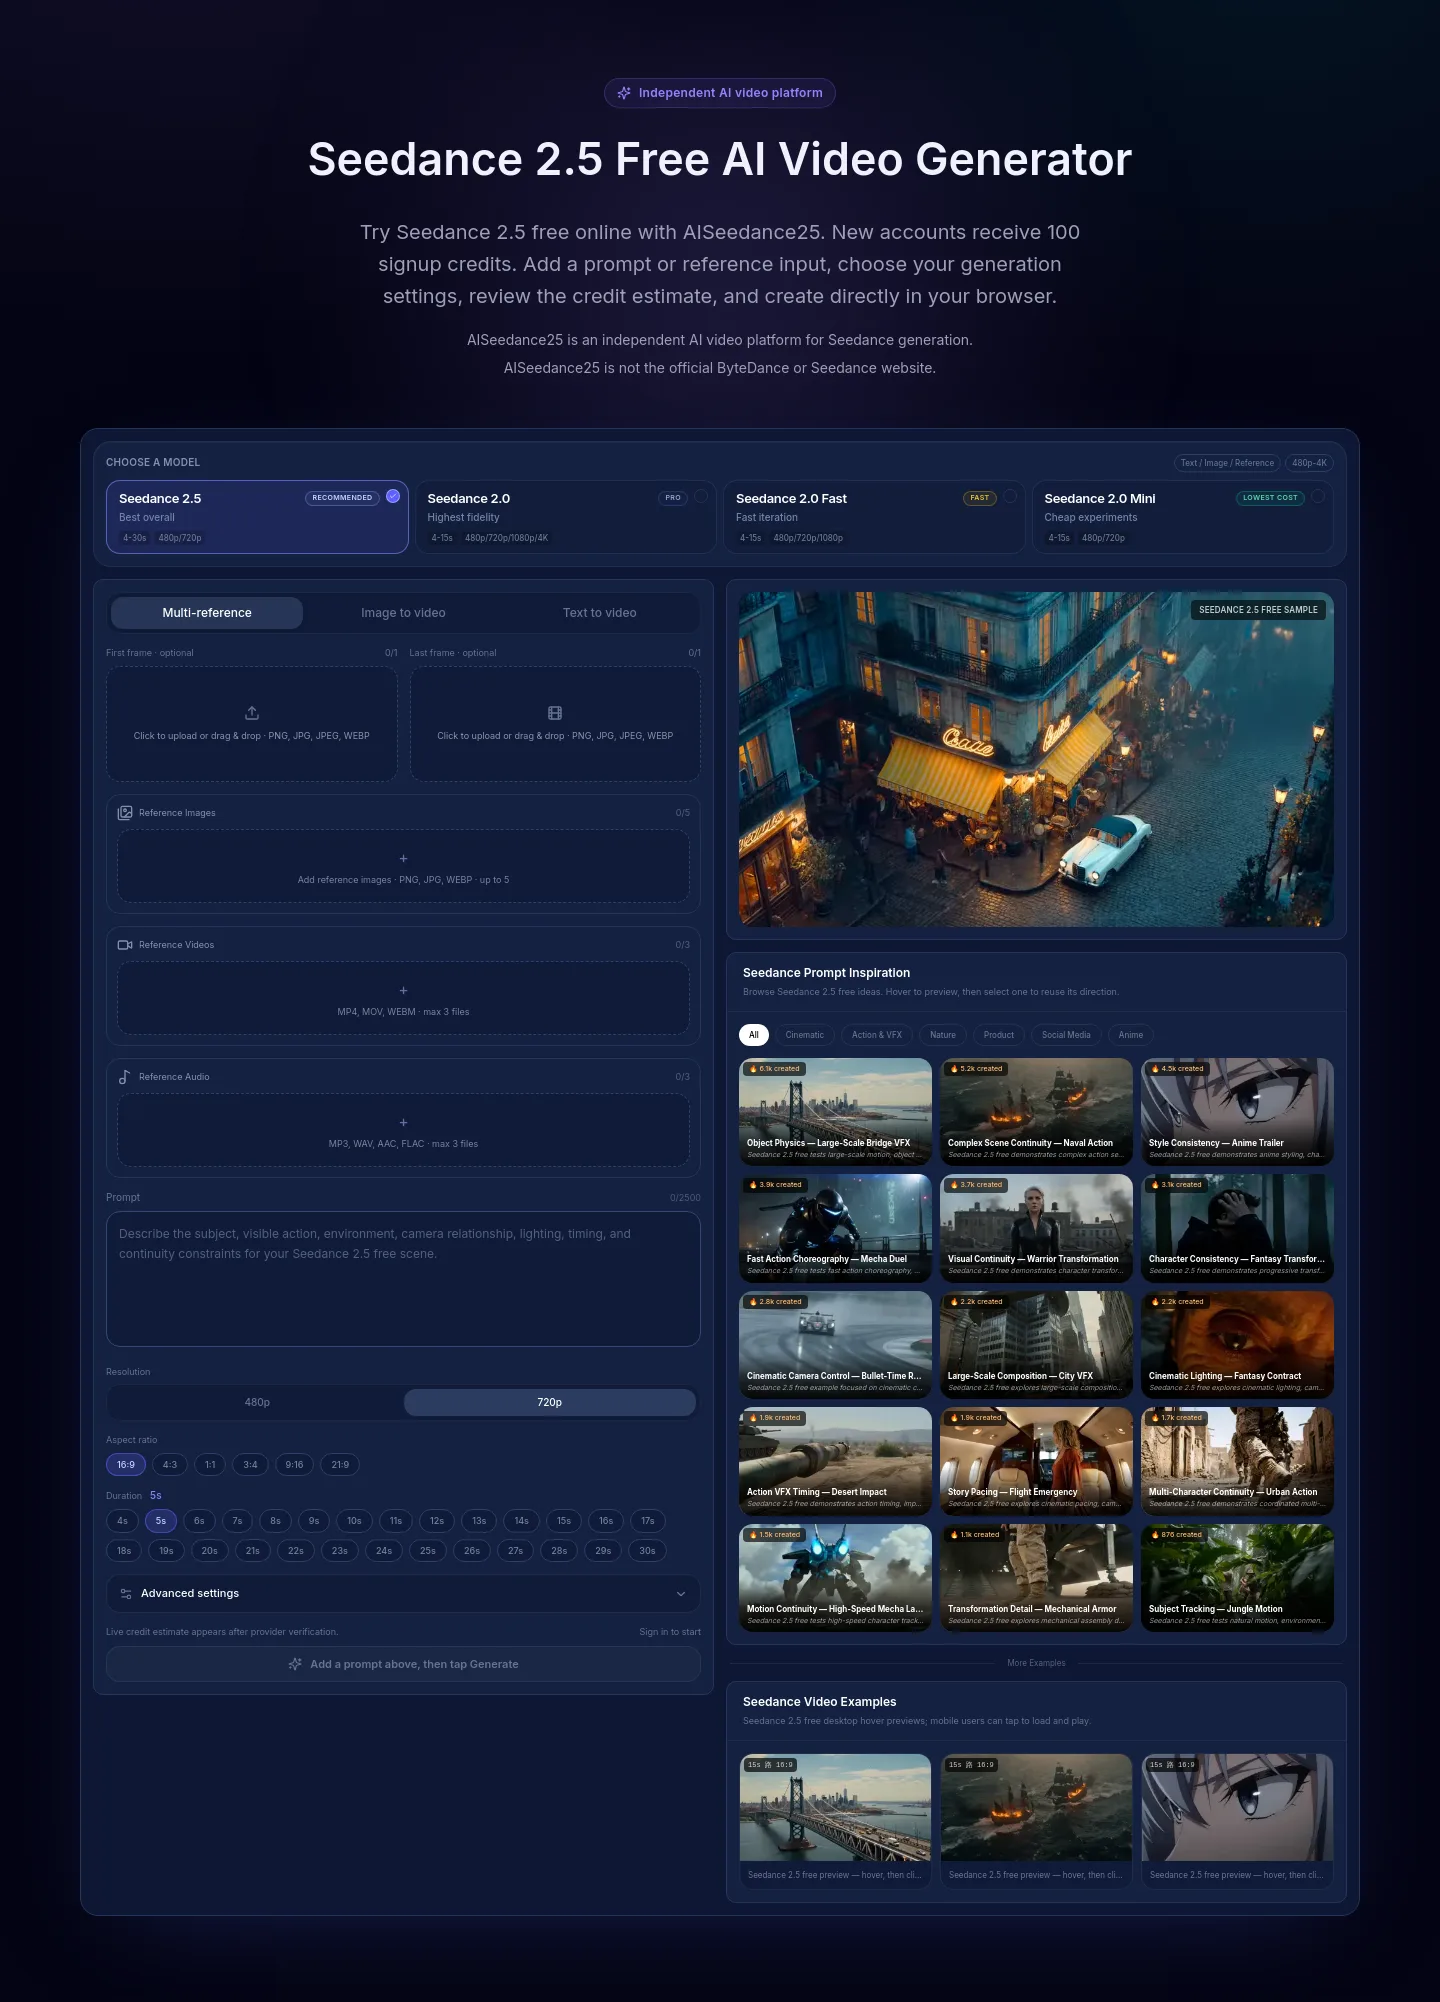Set aspect ratio to 9:16
Screen dimensions: 1440x2002
294,1465
